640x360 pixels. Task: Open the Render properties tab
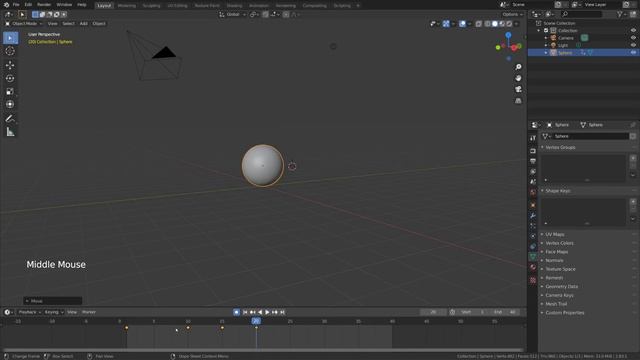(x=533, y=151)
